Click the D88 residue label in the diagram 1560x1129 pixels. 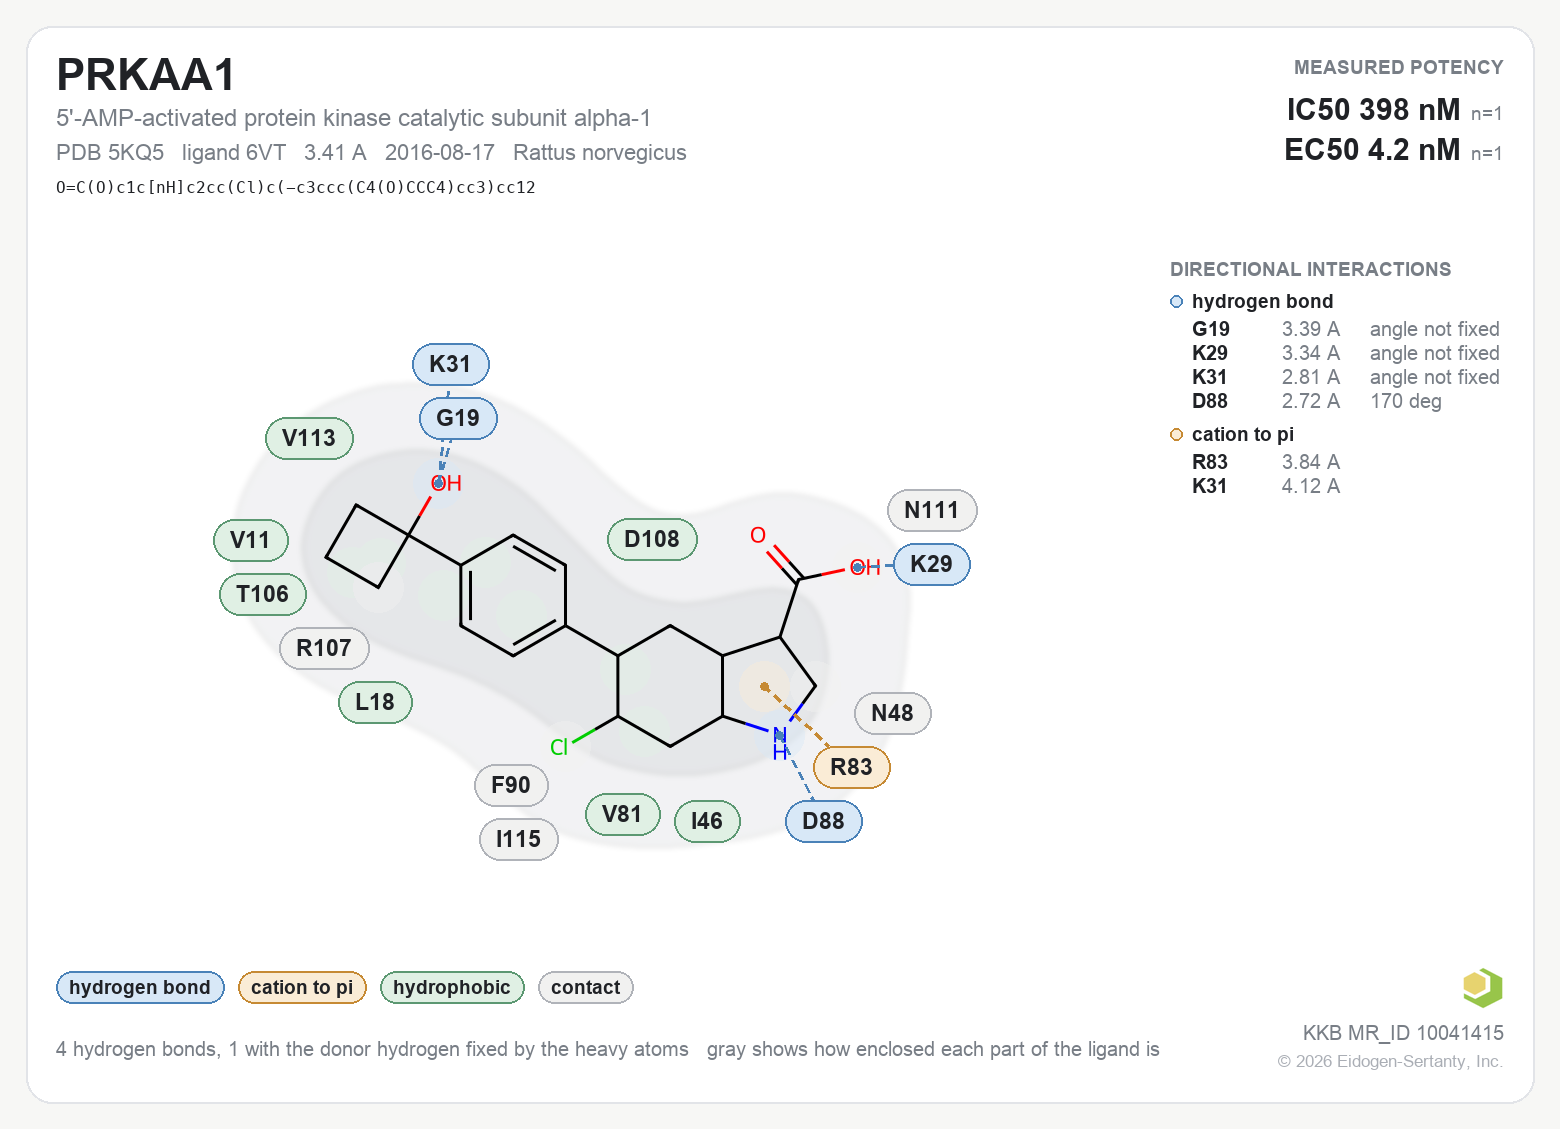click(824, 821)
